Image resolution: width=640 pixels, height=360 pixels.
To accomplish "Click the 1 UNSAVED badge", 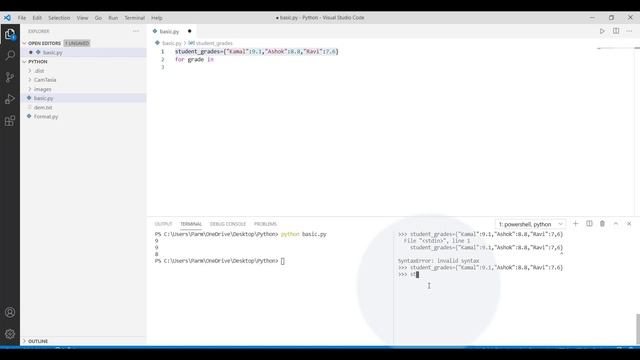I will [77, 43].
